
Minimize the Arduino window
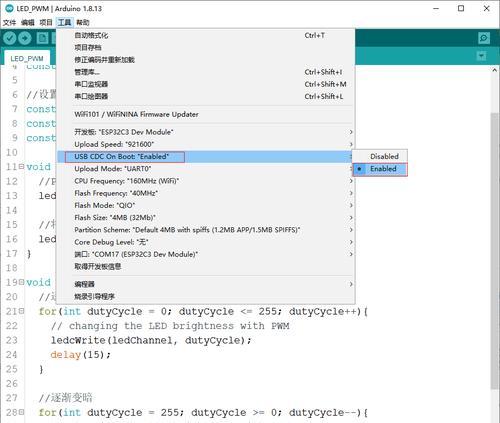[x=436, y=9]
